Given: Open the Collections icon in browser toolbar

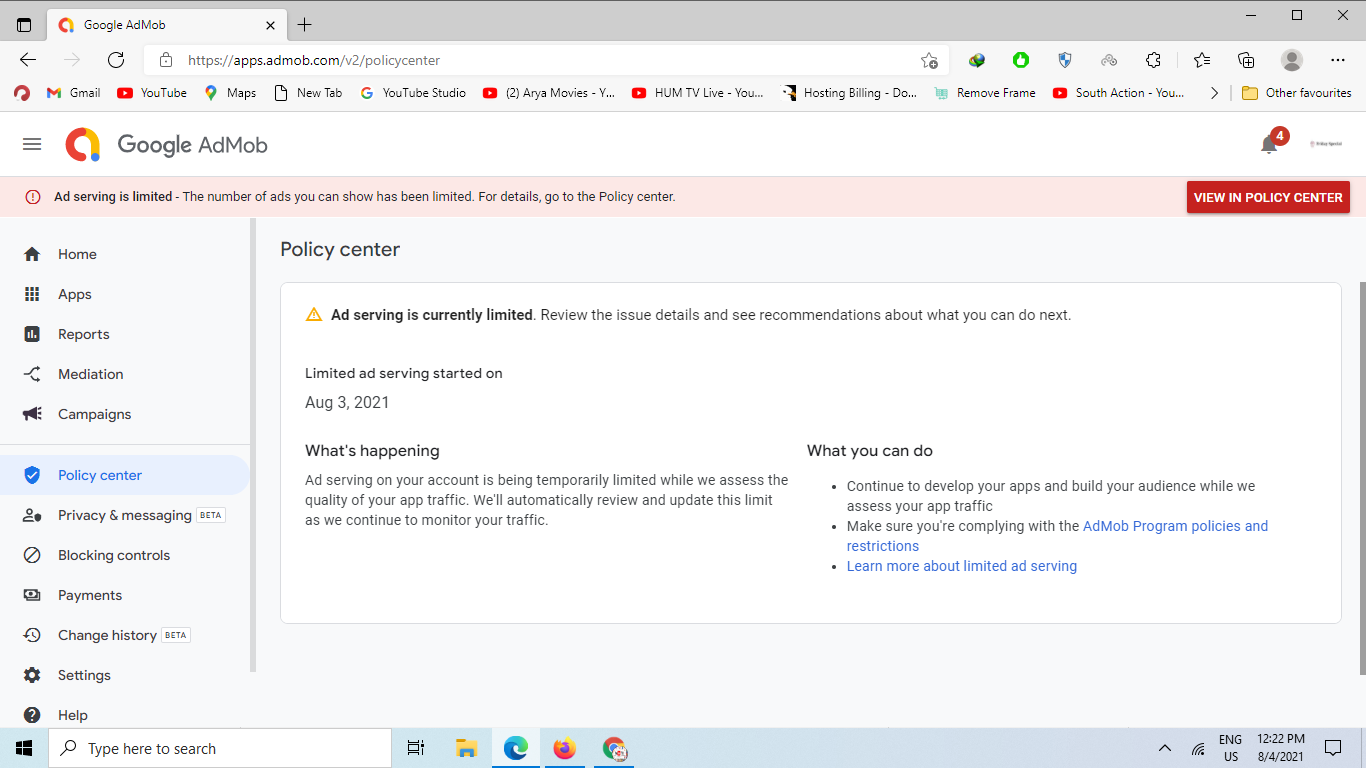Looking at the screenshot, I should tap(1246, 60).
